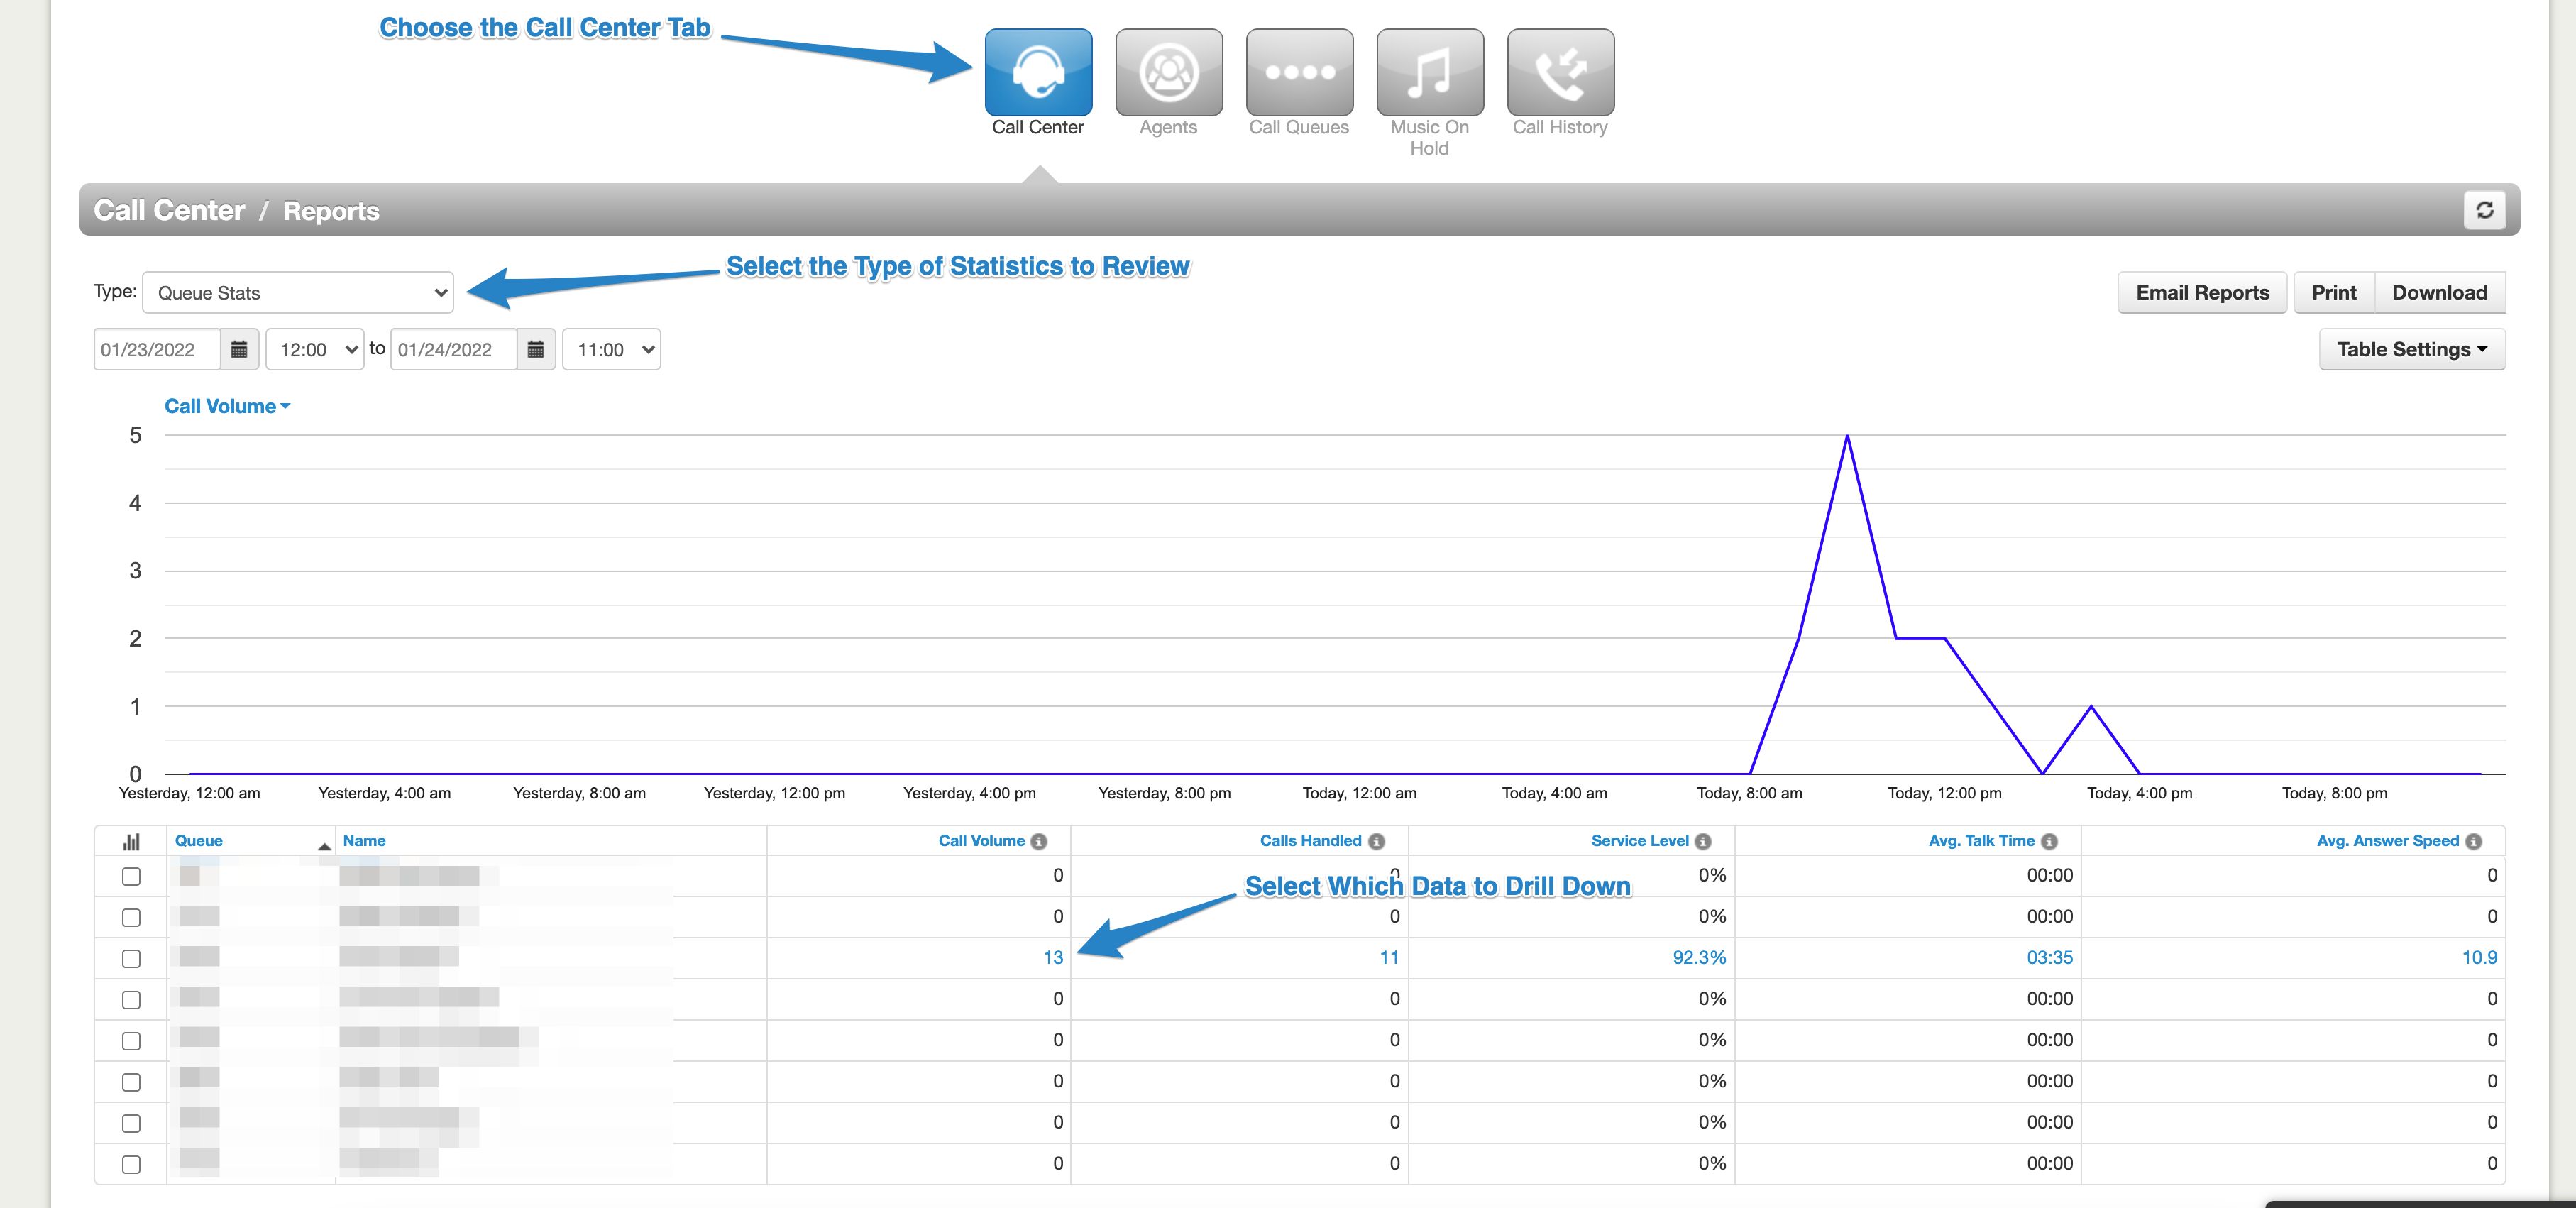Open the 92.3% Service Level link
The width and height of the screenshot is (2576, 1208).
(x=1699, y=957)
